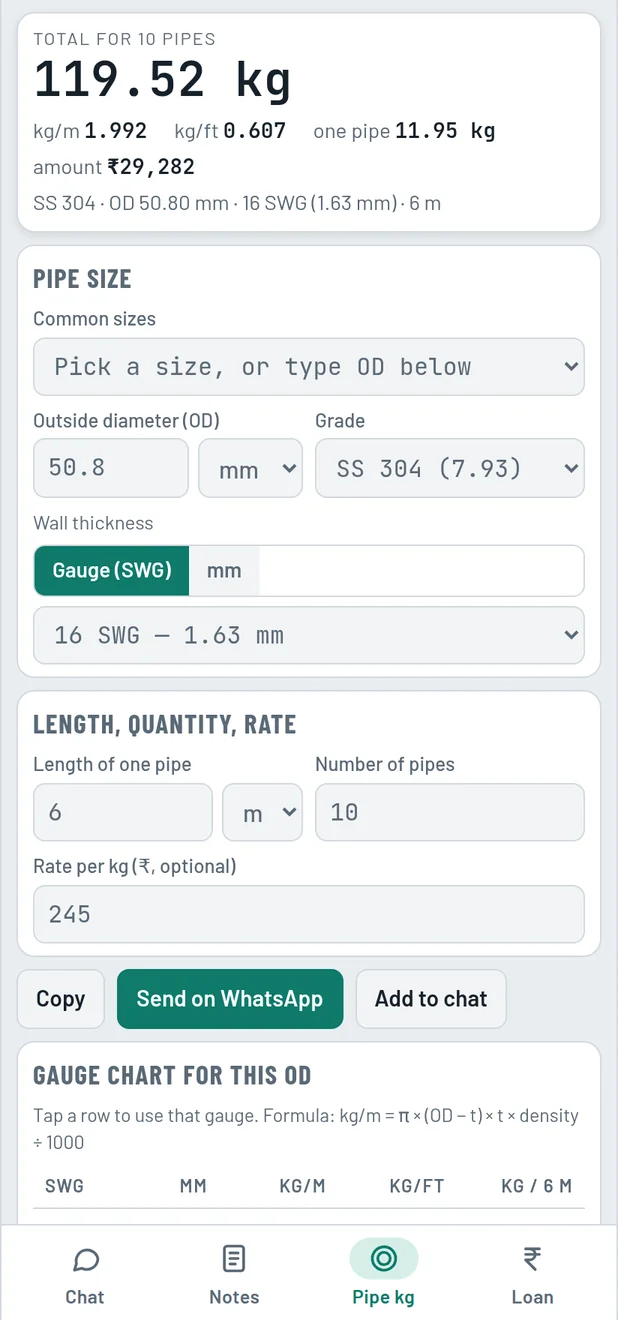This screenshot has width=618, height=1320.
Task: Switch wall thickness to mm mode
Action: click(224, 570)
